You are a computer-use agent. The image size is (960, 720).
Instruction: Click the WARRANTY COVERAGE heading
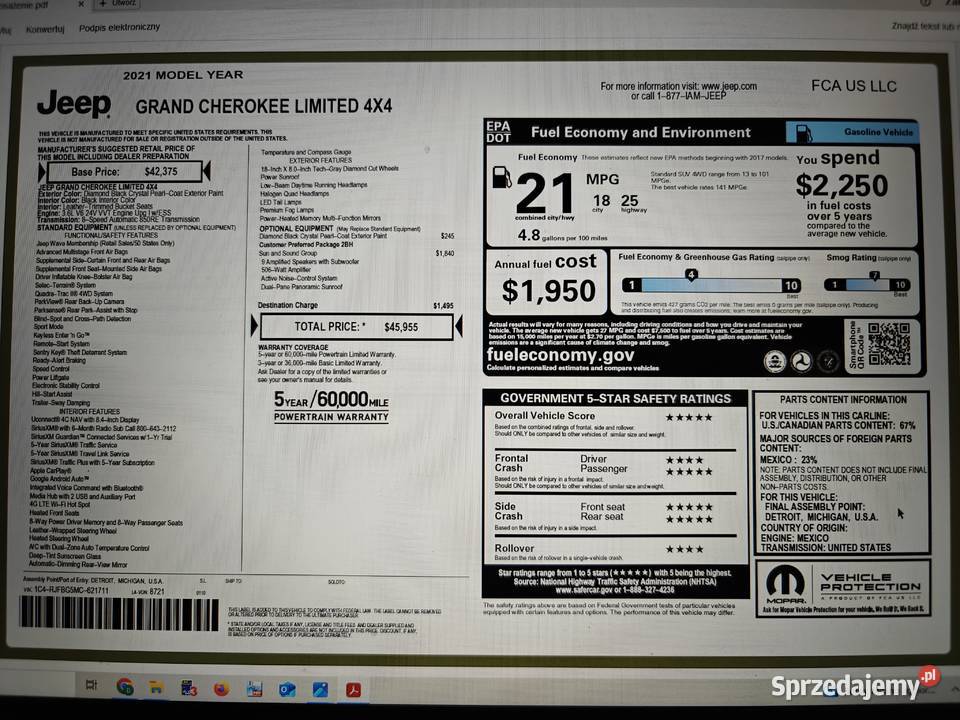pos(293,347)
